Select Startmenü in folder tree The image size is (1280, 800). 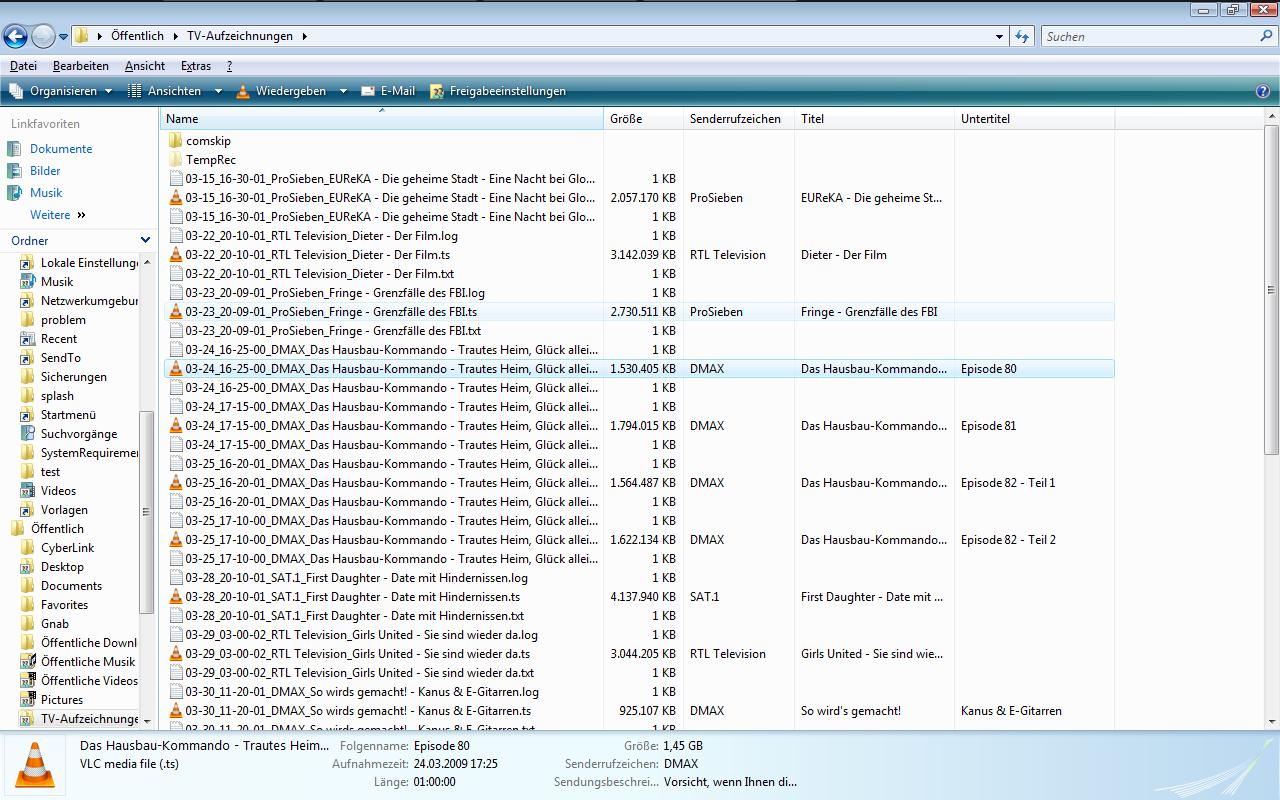click(68, 415)
